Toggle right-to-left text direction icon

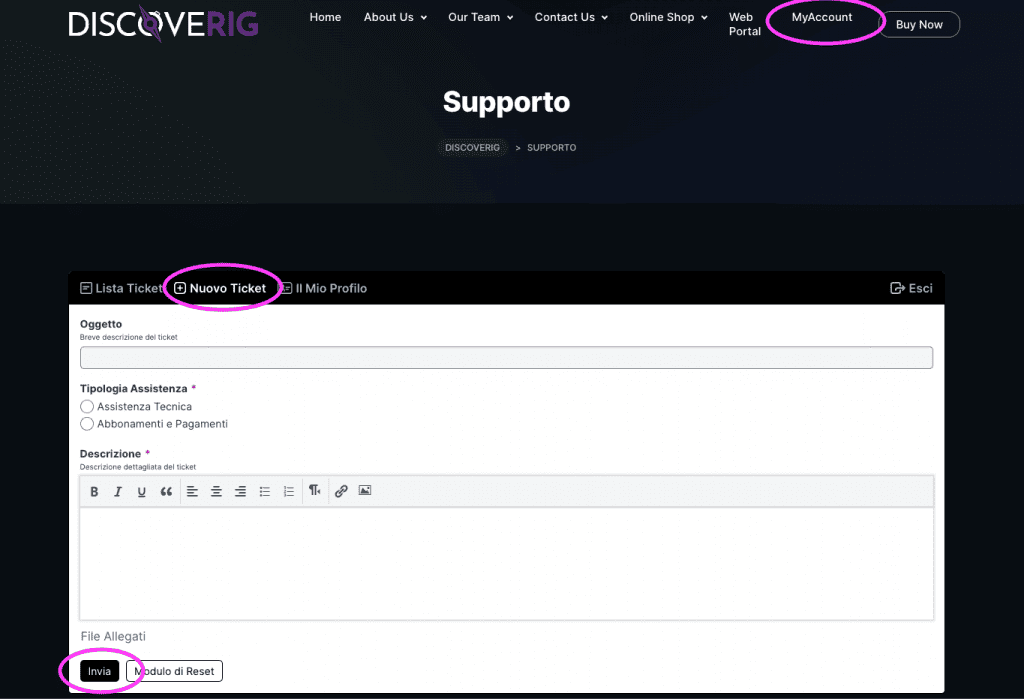coord(315,491)
